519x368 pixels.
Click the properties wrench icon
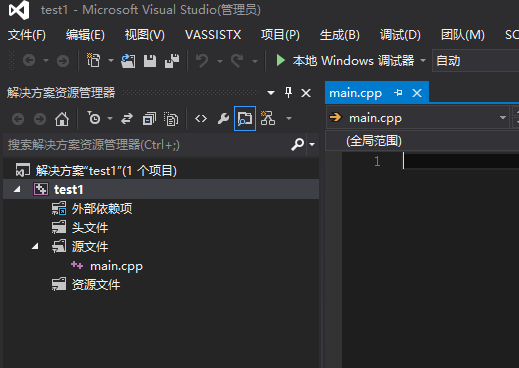(223, 119)
